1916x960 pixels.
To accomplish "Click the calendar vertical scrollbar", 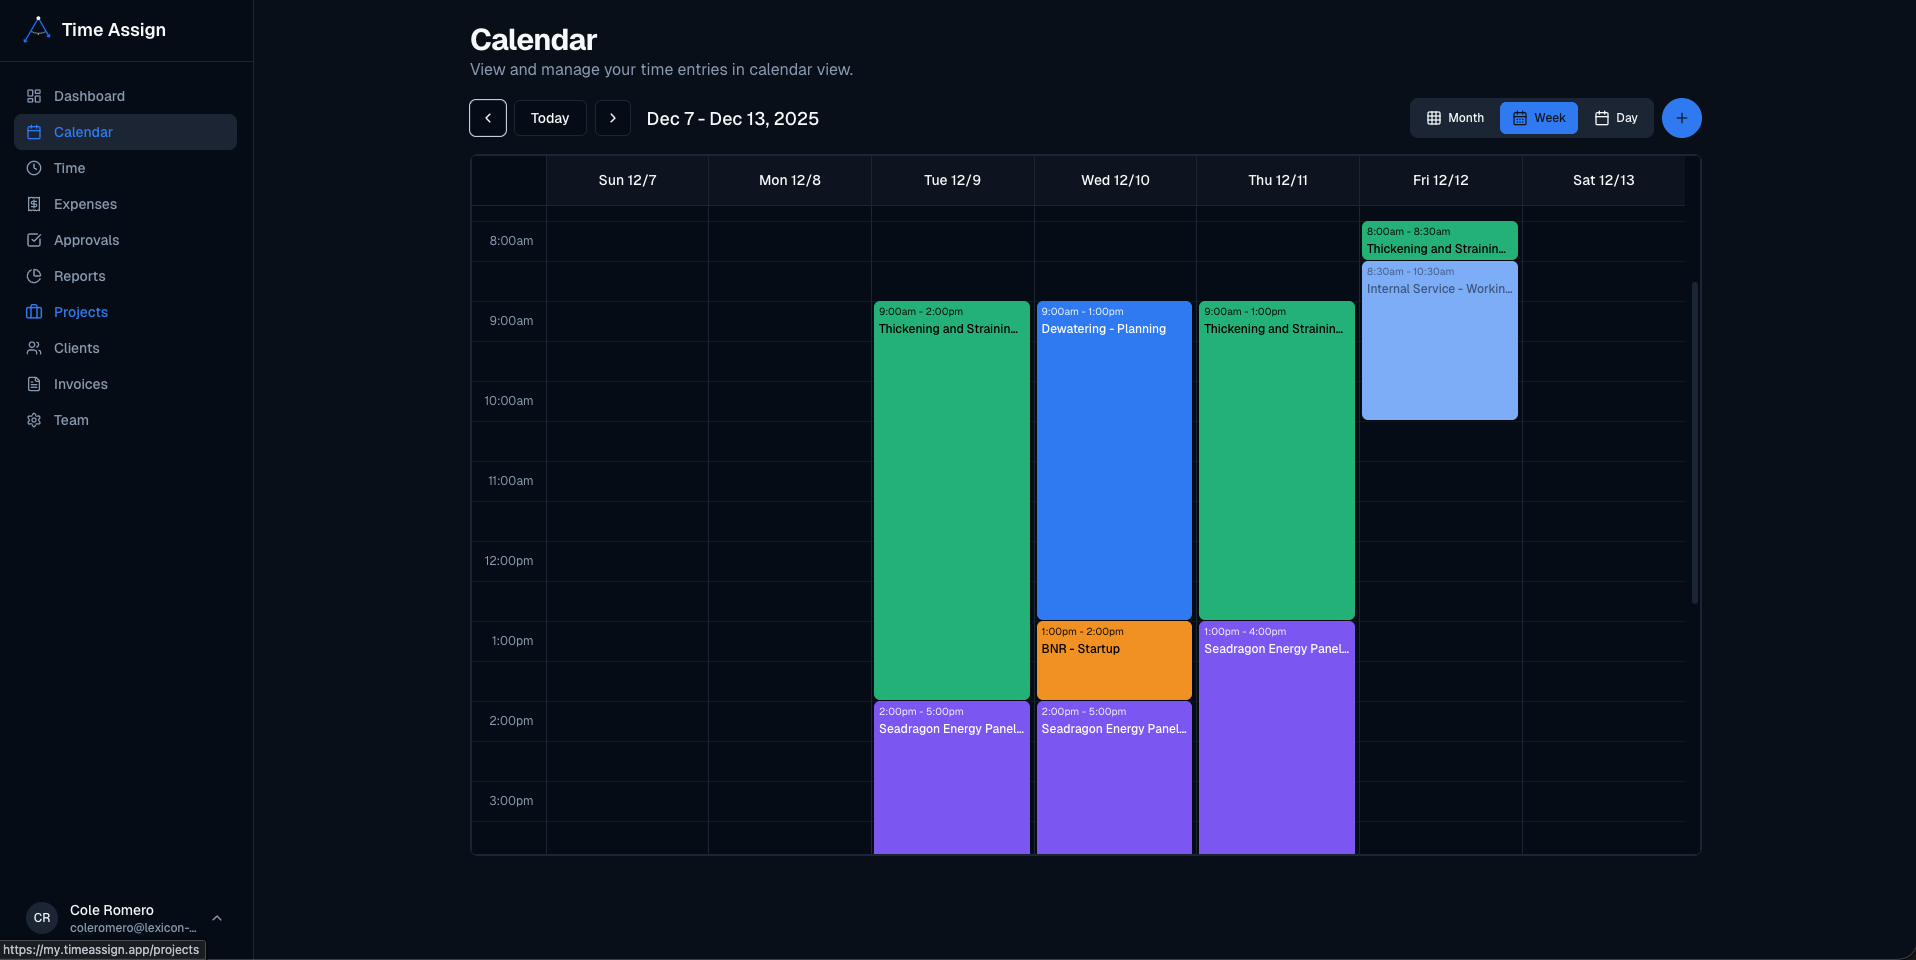I will coord(1694,442).
